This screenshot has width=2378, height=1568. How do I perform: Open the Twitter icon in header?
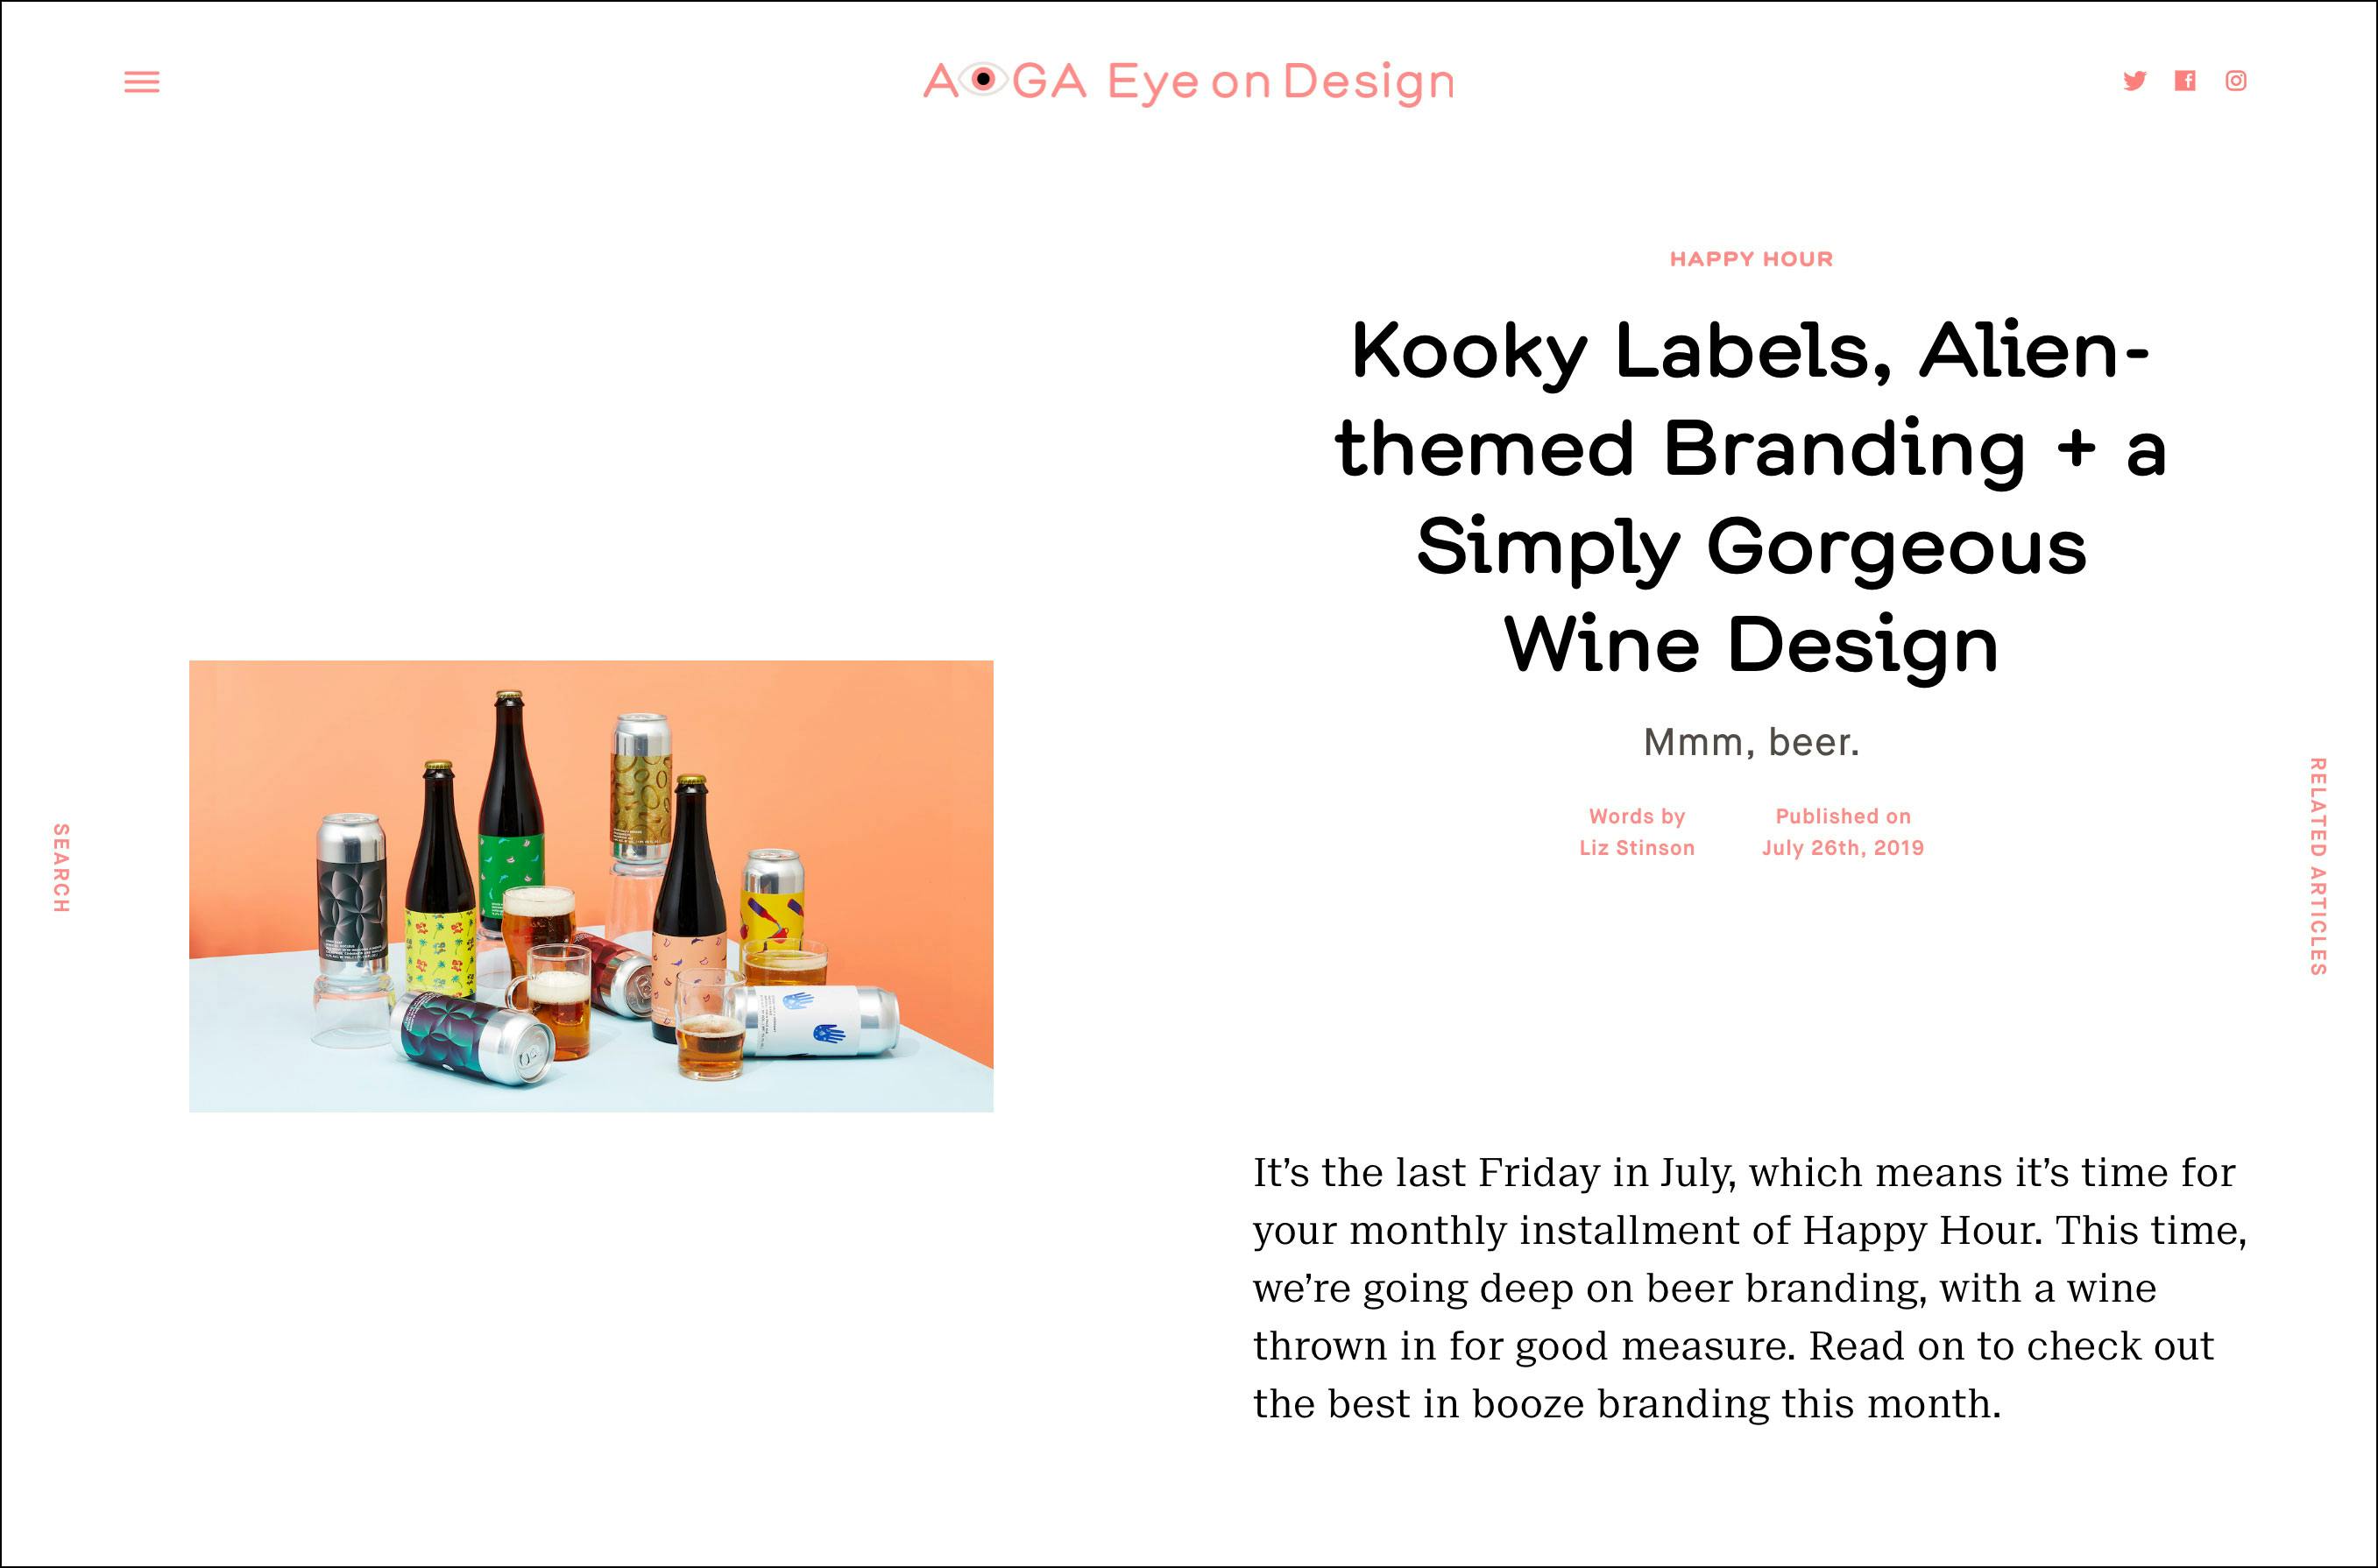(x=2134, y=81)
